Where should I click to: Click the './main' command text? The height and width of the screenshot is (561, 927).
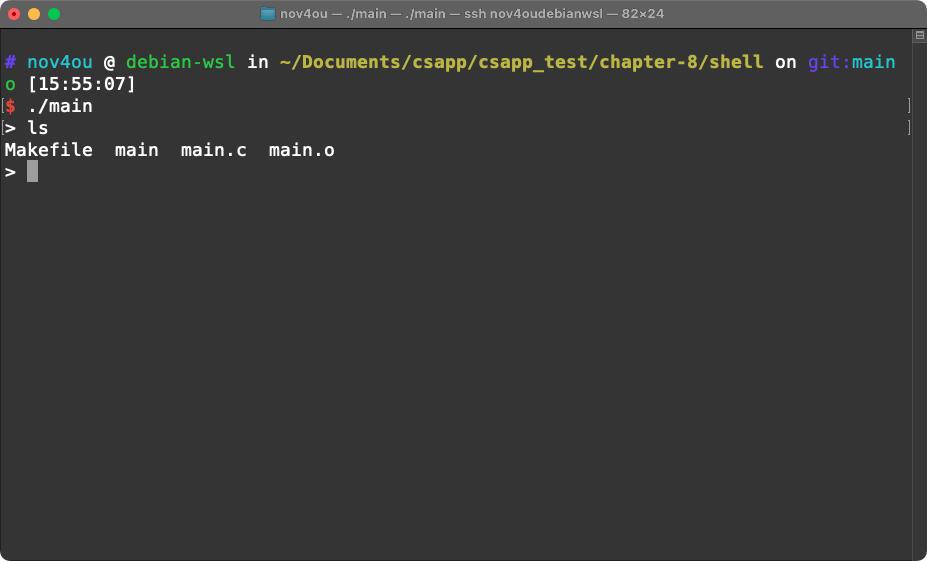click(60, 106)
